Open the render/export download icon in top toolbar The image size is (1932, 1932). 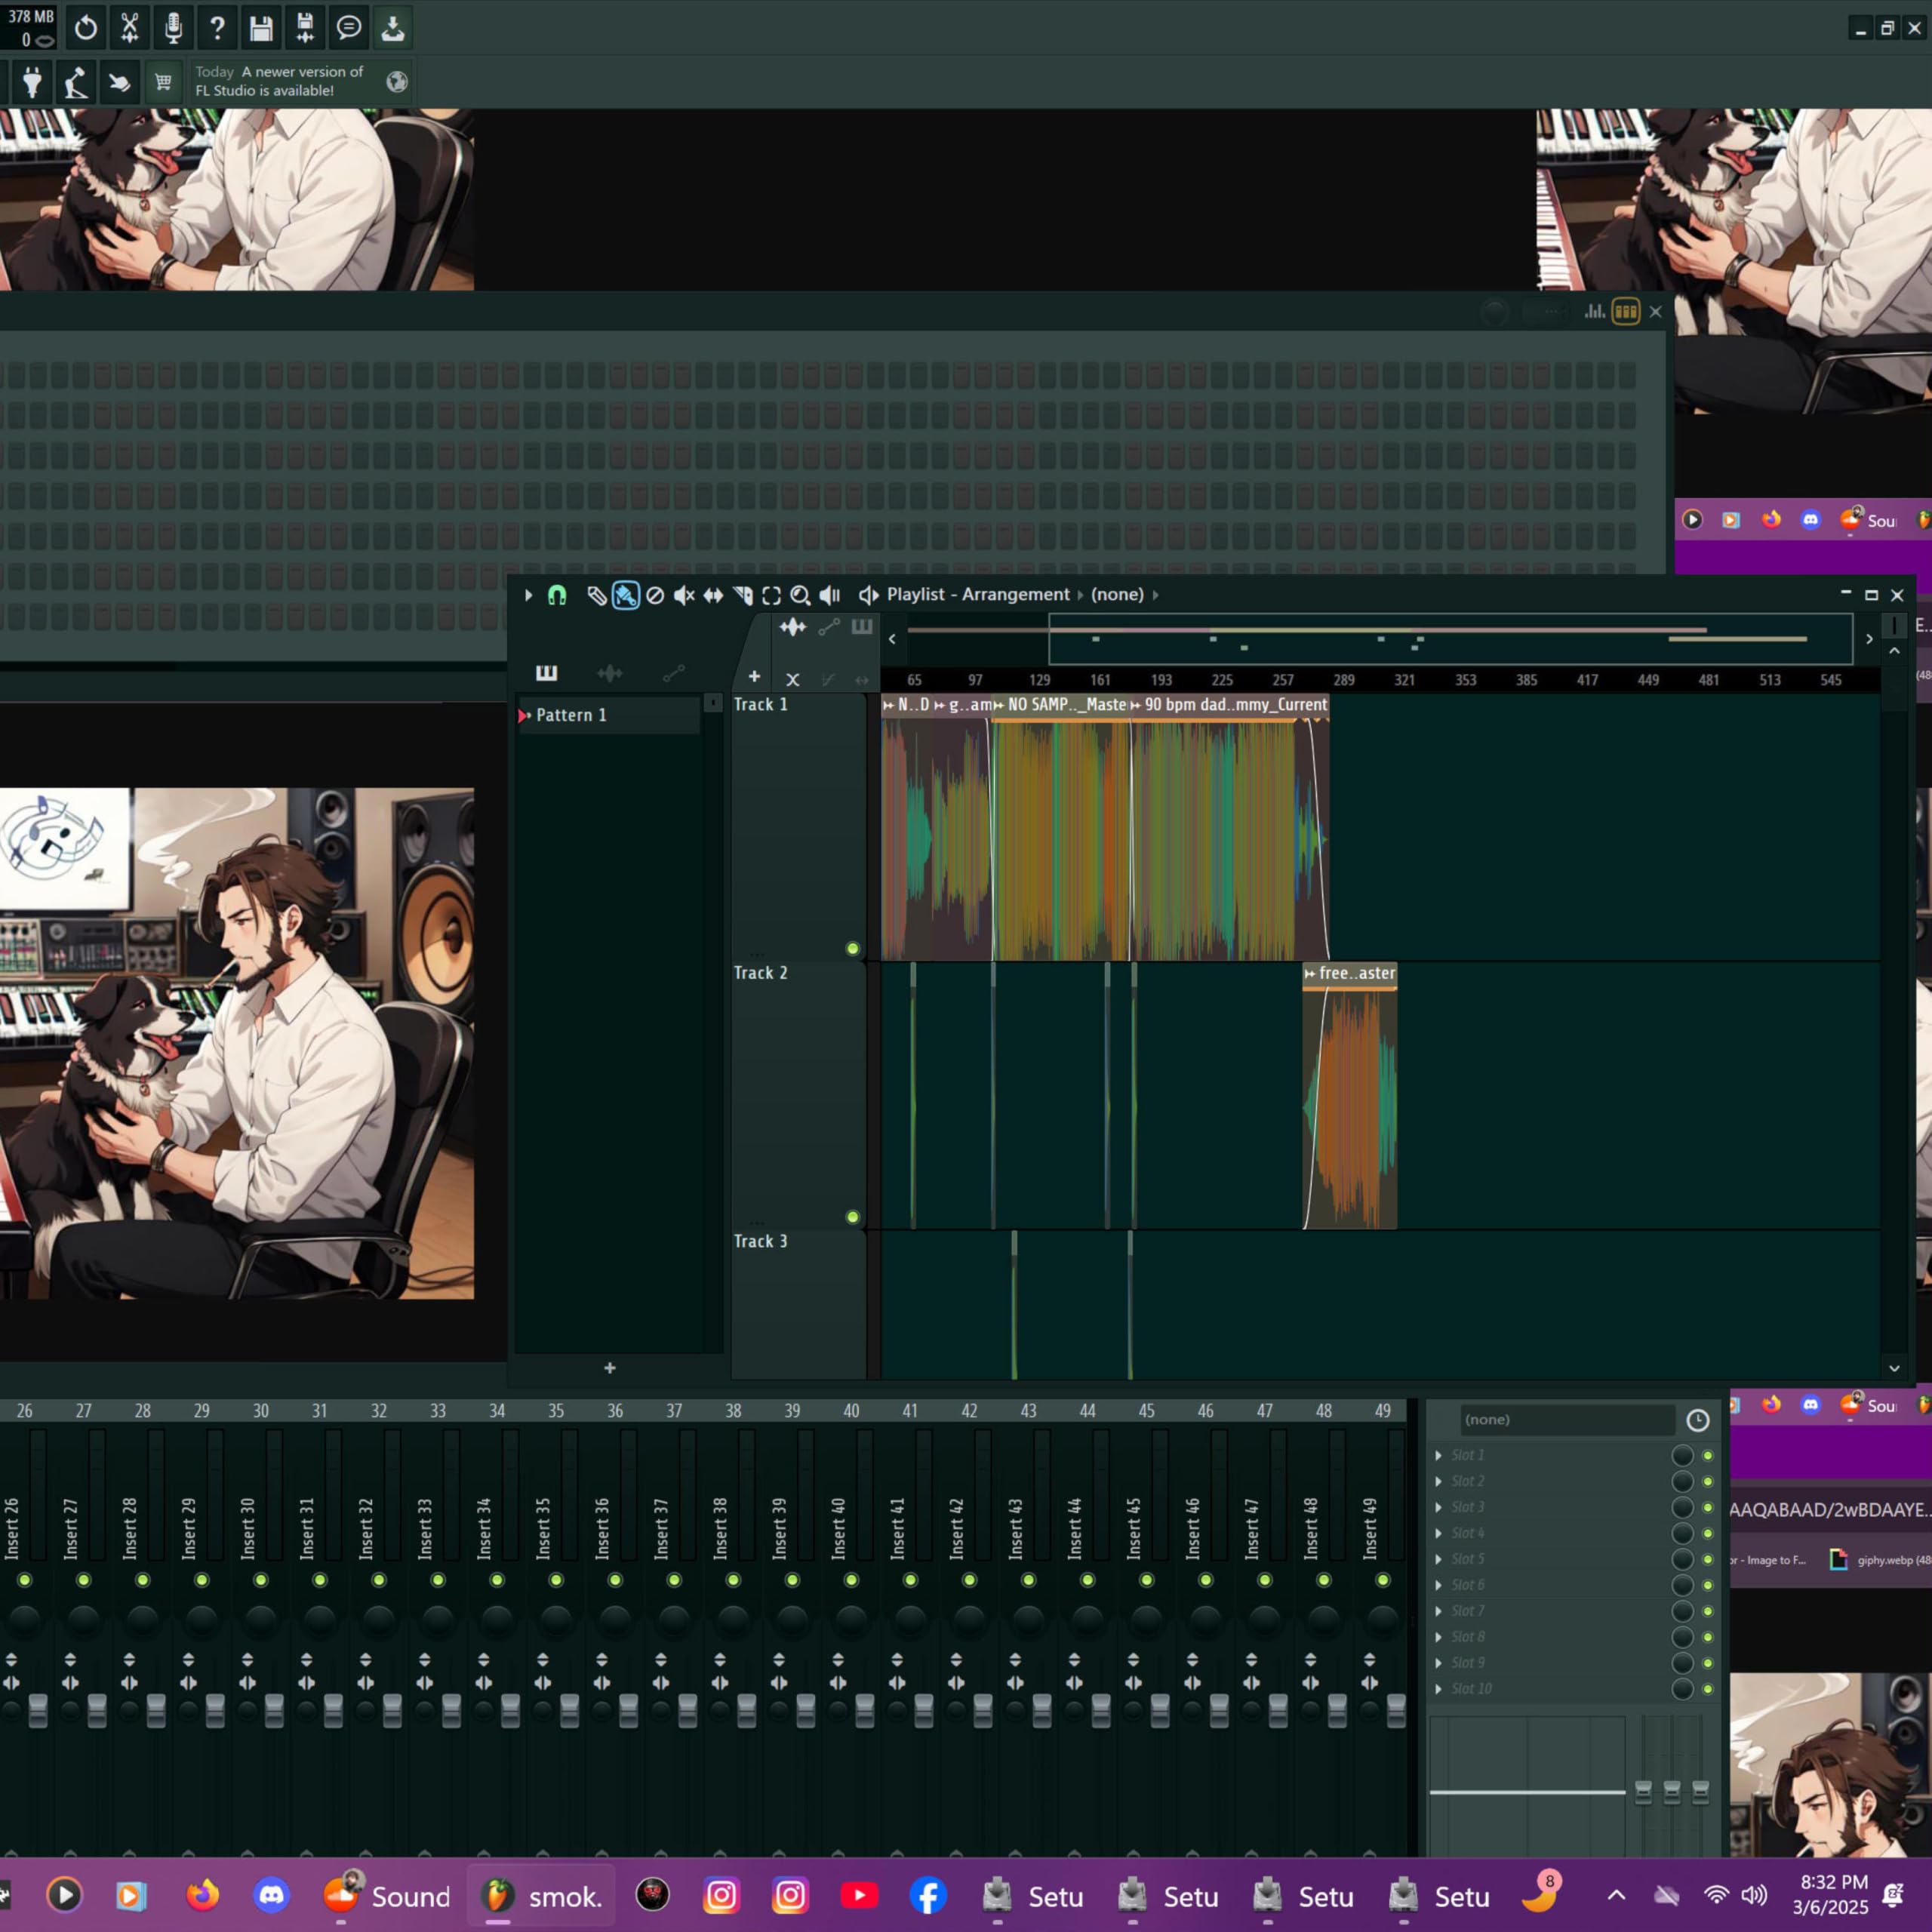[393, 28]
